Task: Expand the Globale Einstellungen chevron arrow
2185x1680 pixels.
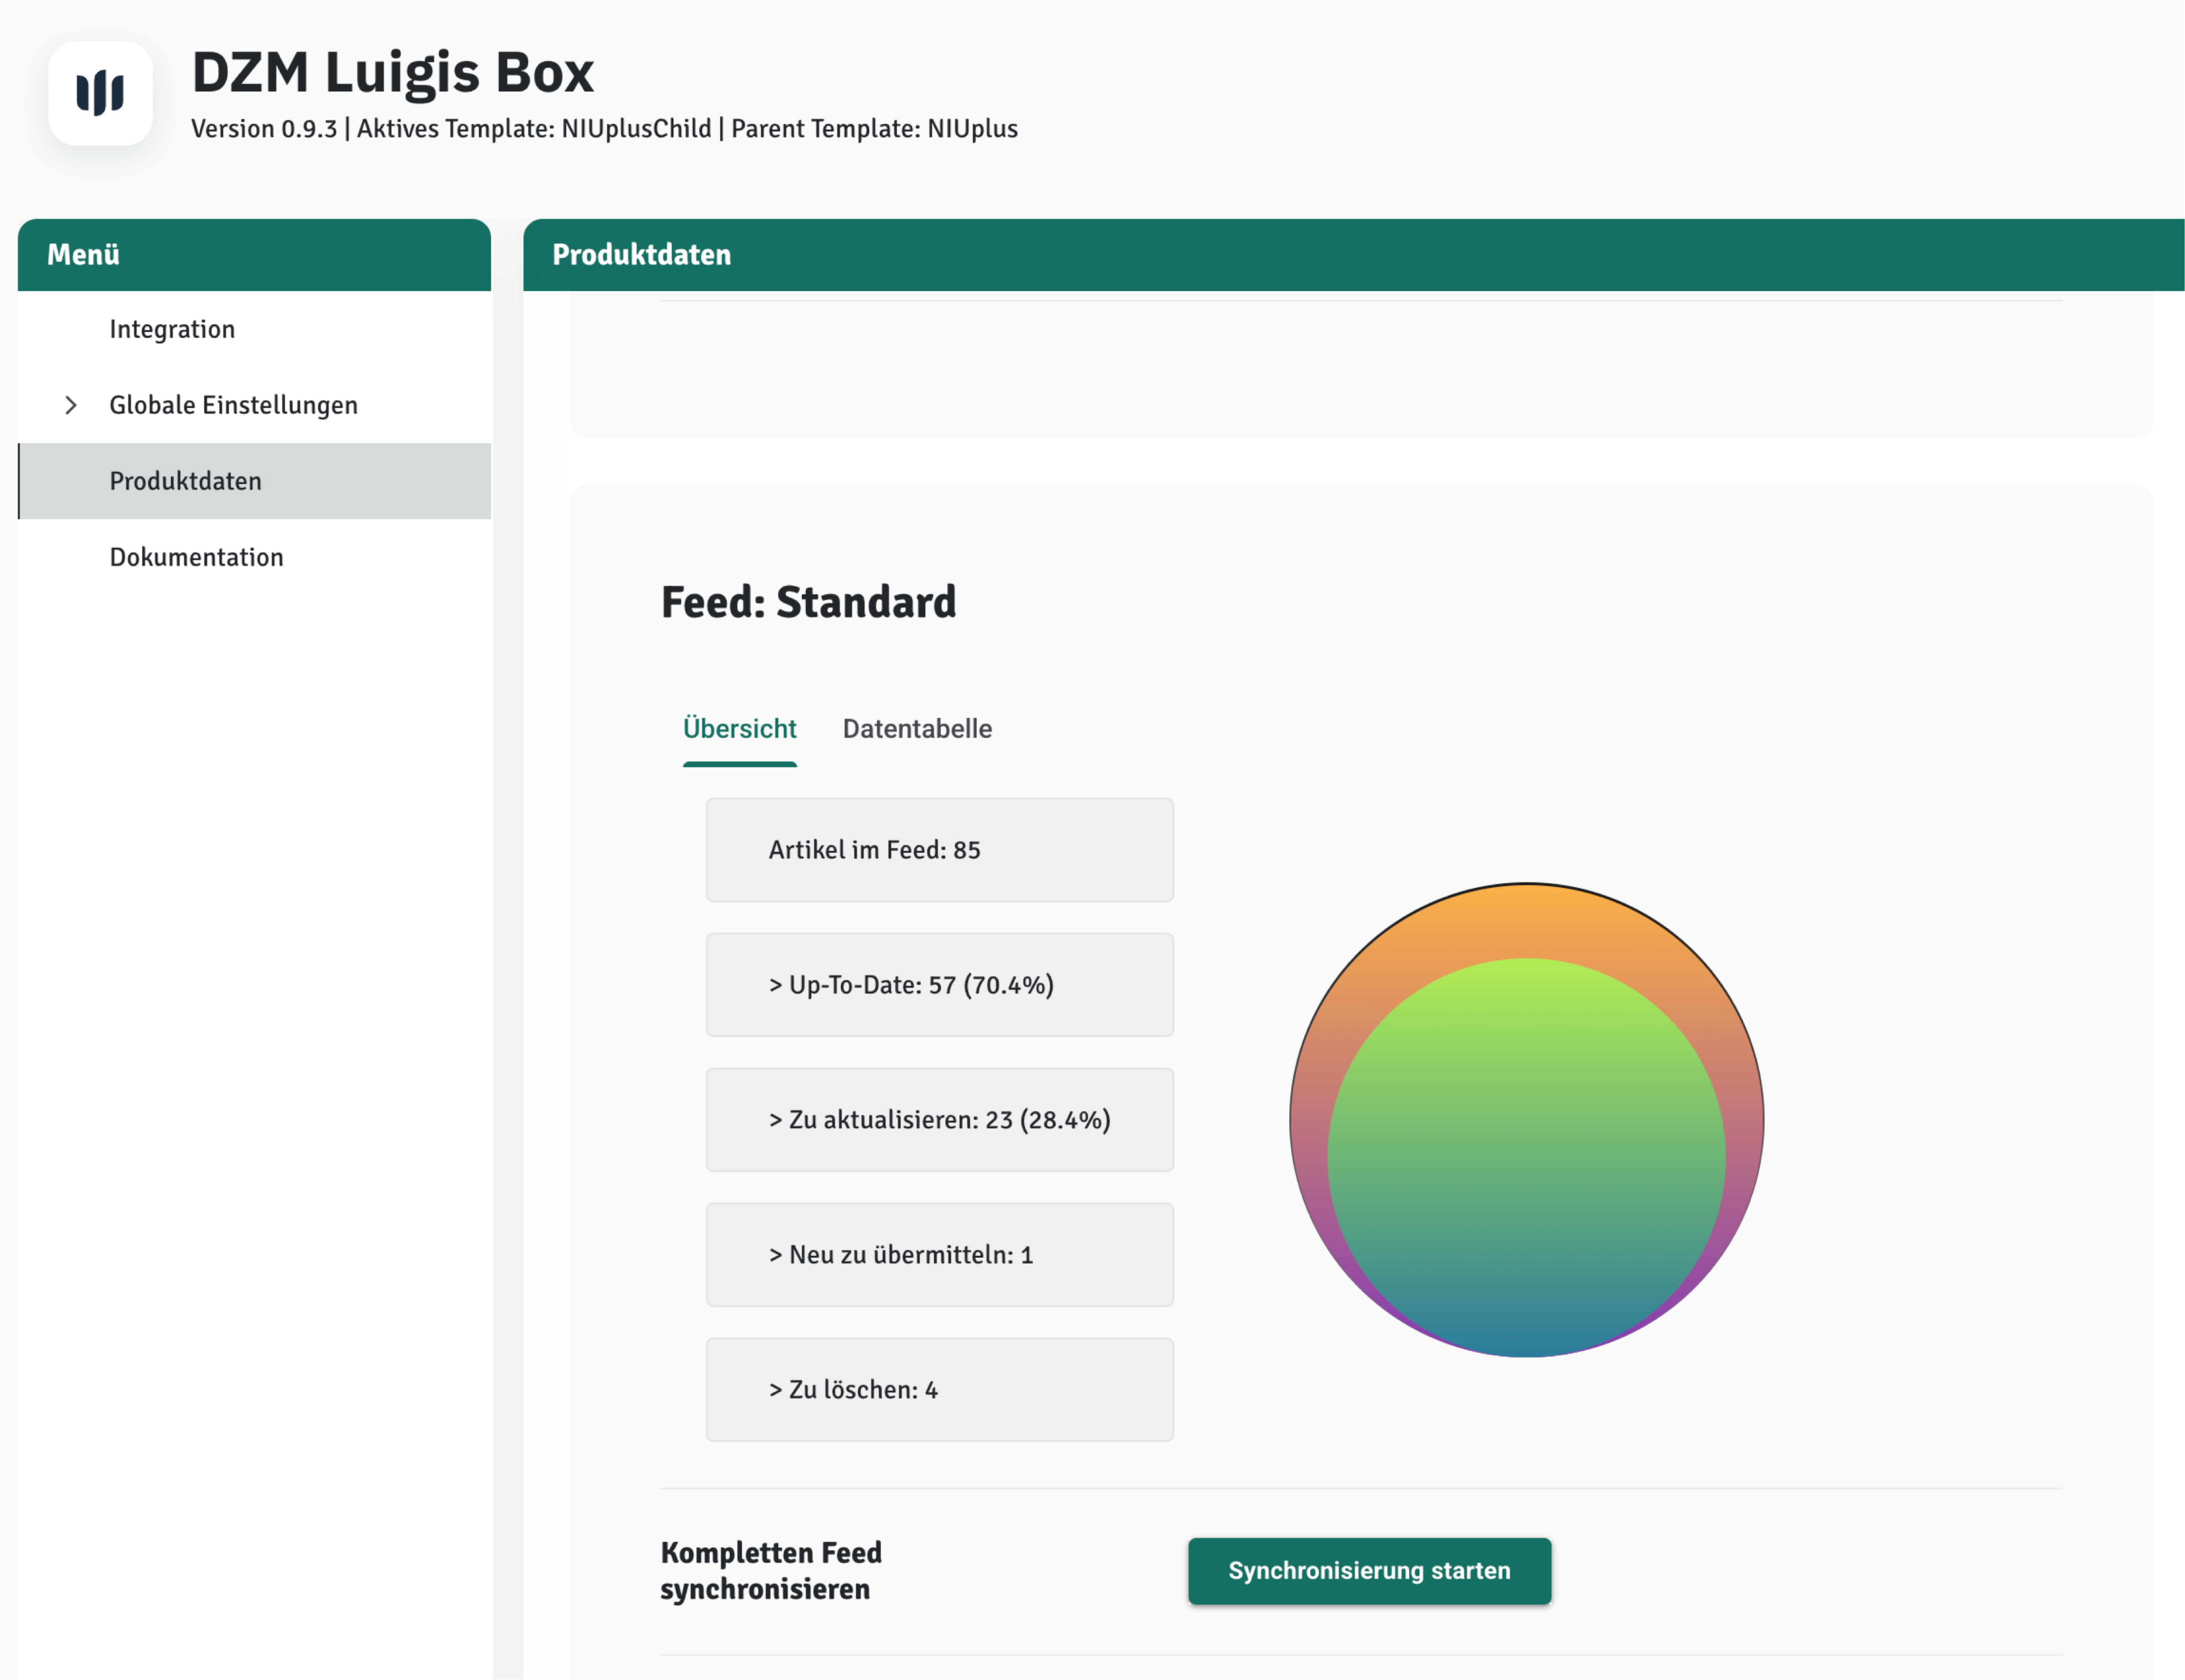Action: tap(71, 405)
